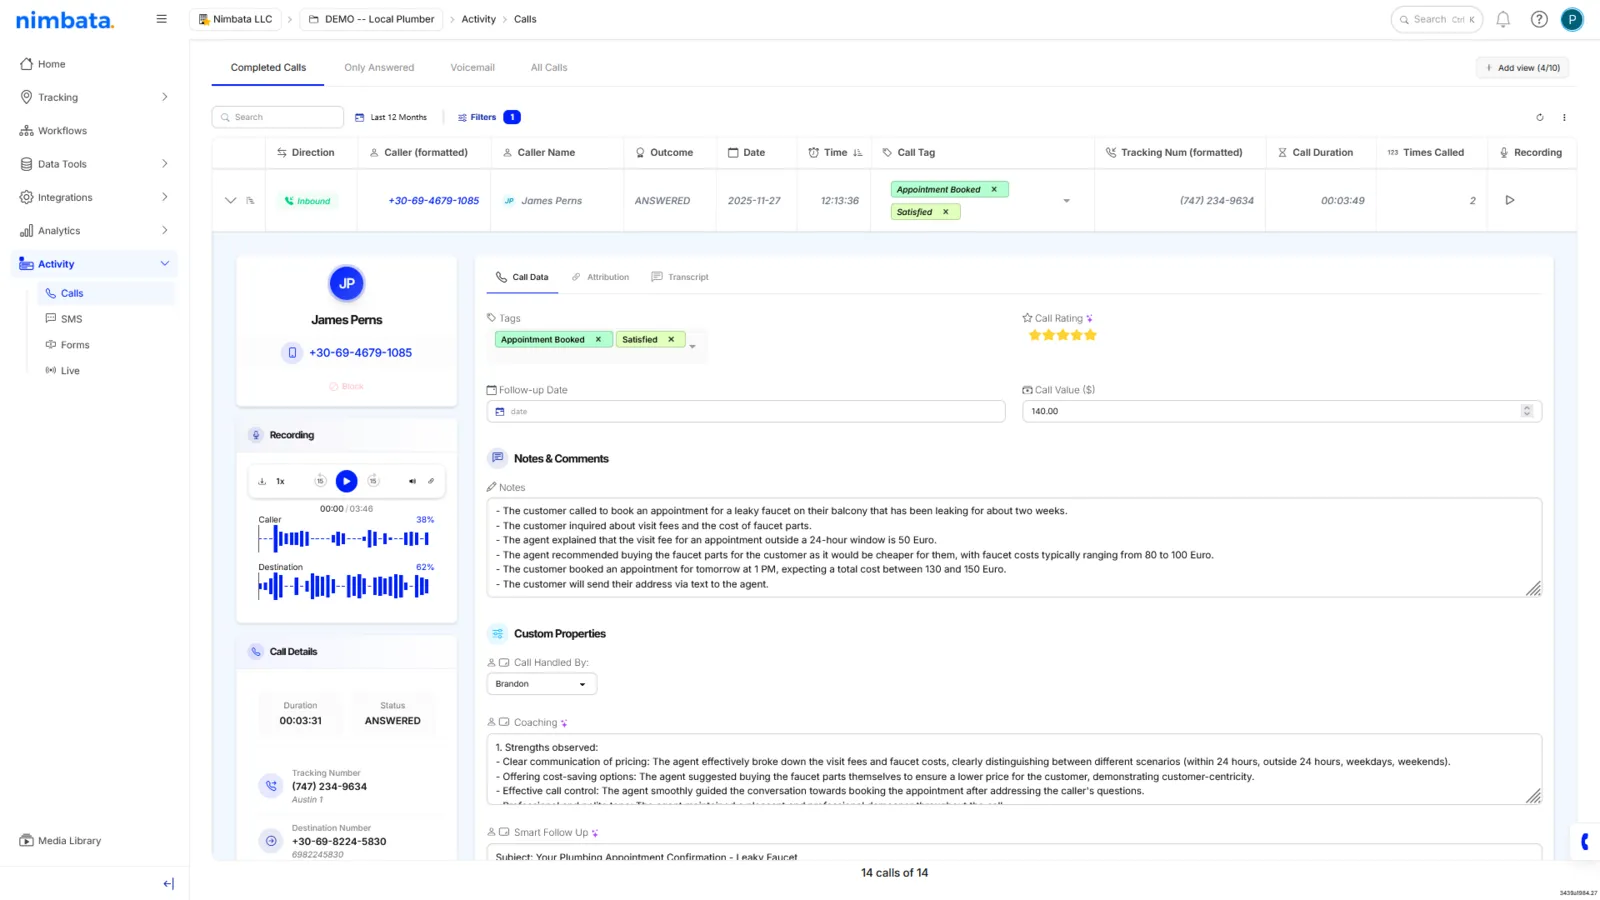Open the help question mark icon
Viewport: 1600px width, 900px height.
(x=1539, y=19)
